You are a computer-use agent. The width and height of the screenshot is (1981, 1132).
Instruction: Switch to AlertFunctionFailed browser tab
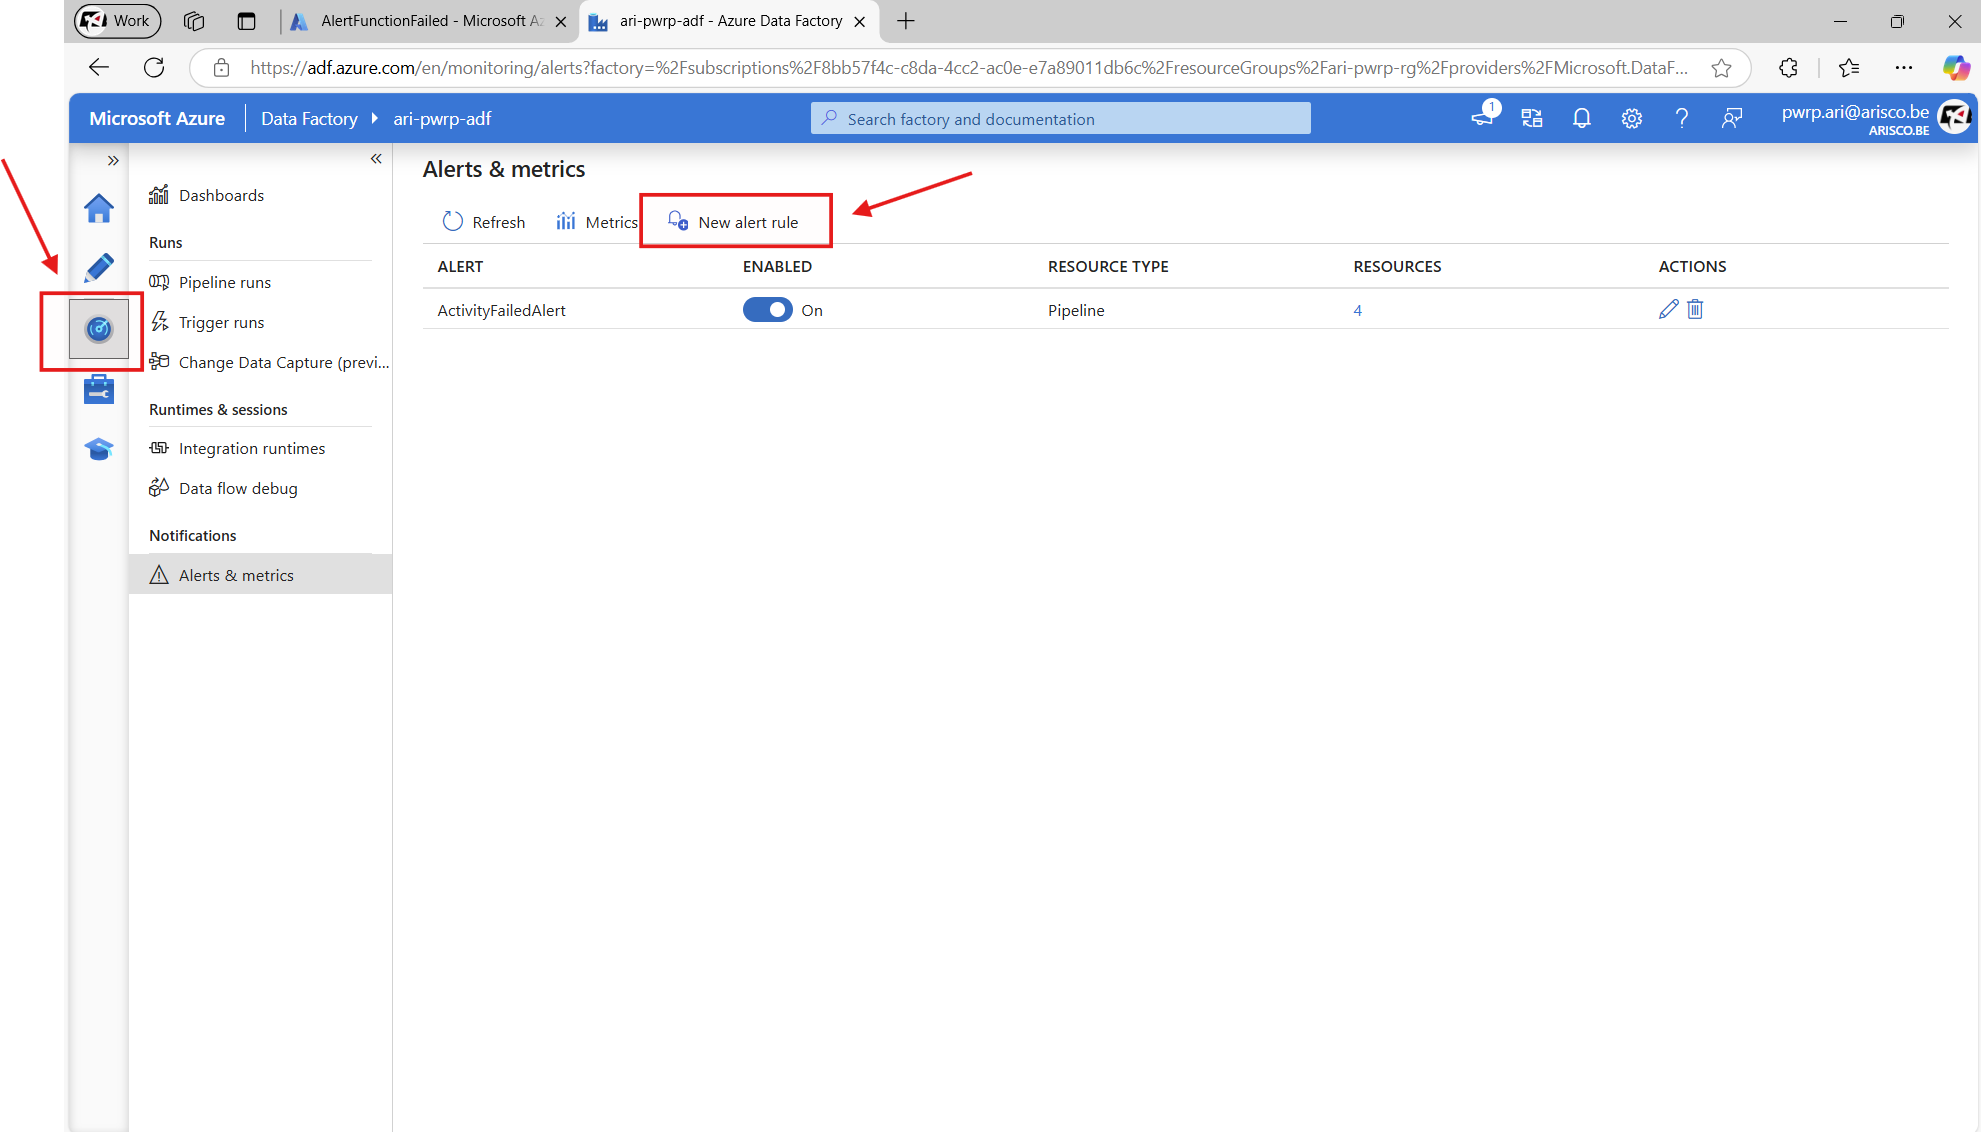pyautogui.click(x=430, y=21)
